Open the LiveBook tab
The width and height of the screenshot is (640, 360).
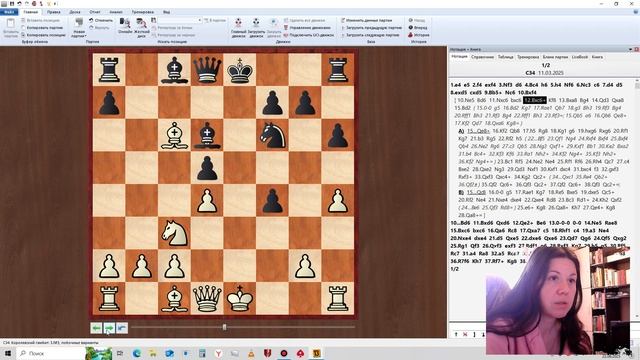[580, 57]
